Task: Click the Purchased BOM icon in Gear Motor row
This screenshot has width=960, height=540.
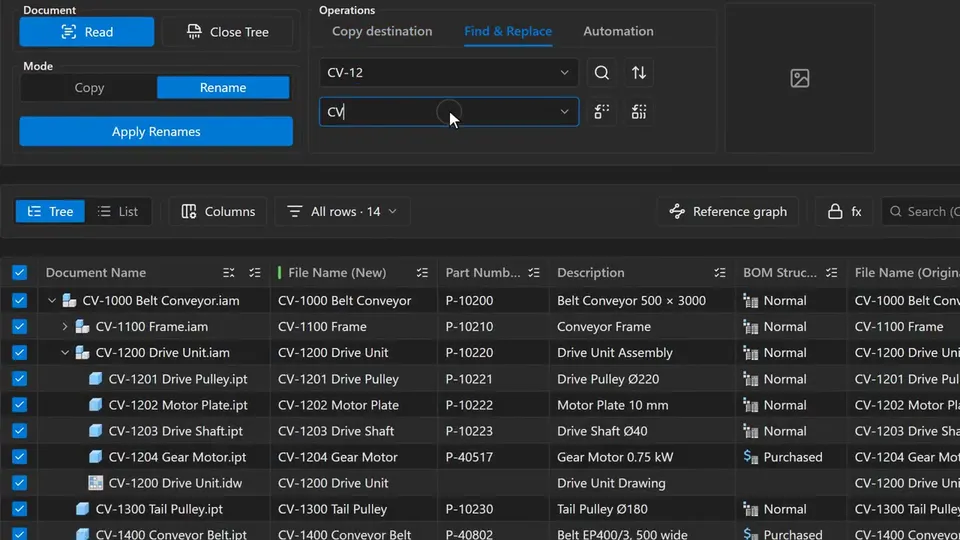Action: pyautogui.click(x=751, y=457)
